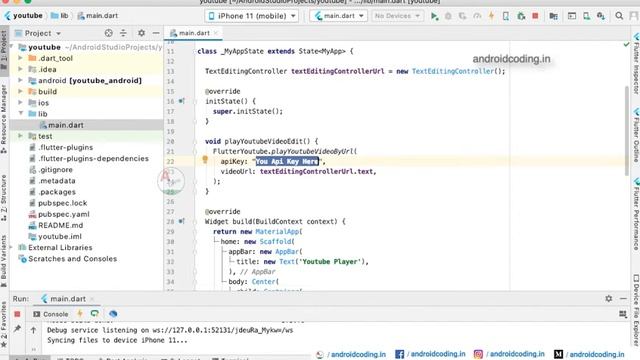Collapse all in Project panel
Screen dimensions: 640x360
tap(123, 33)
